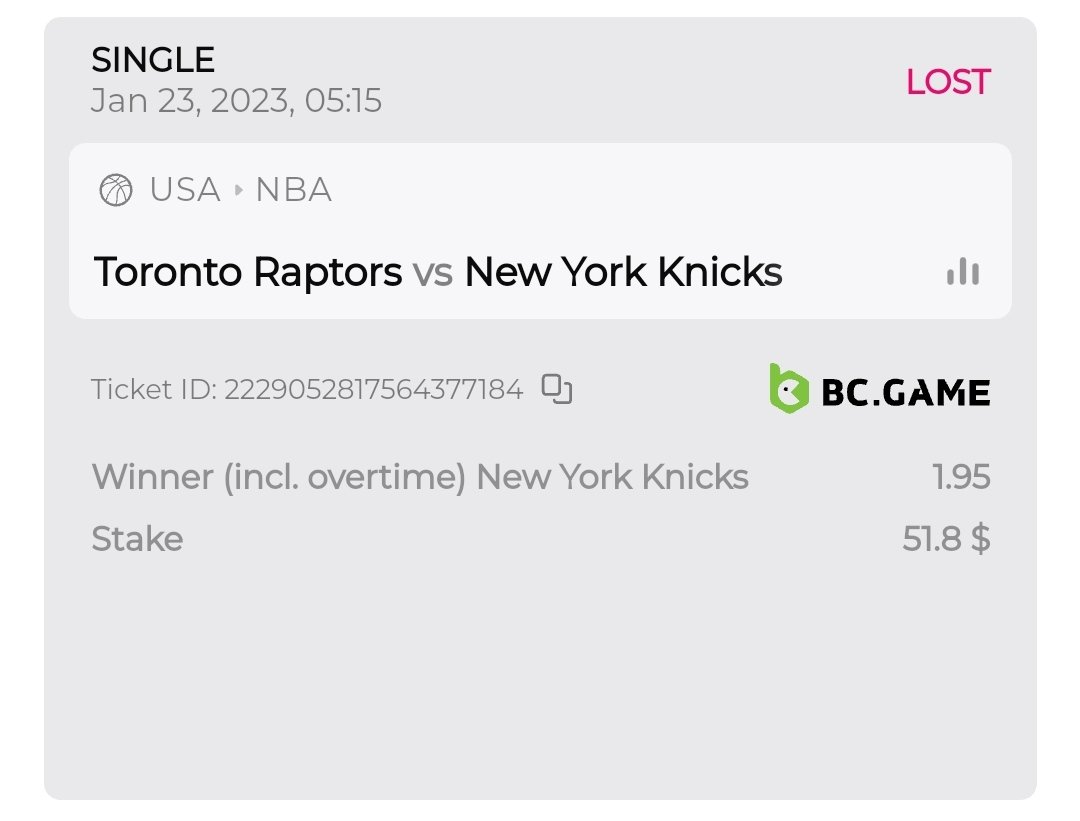The width and height of the screenshot is (1080, 821).
Task: Click the BC.GAME brand name text
Action: coord(905,392)
